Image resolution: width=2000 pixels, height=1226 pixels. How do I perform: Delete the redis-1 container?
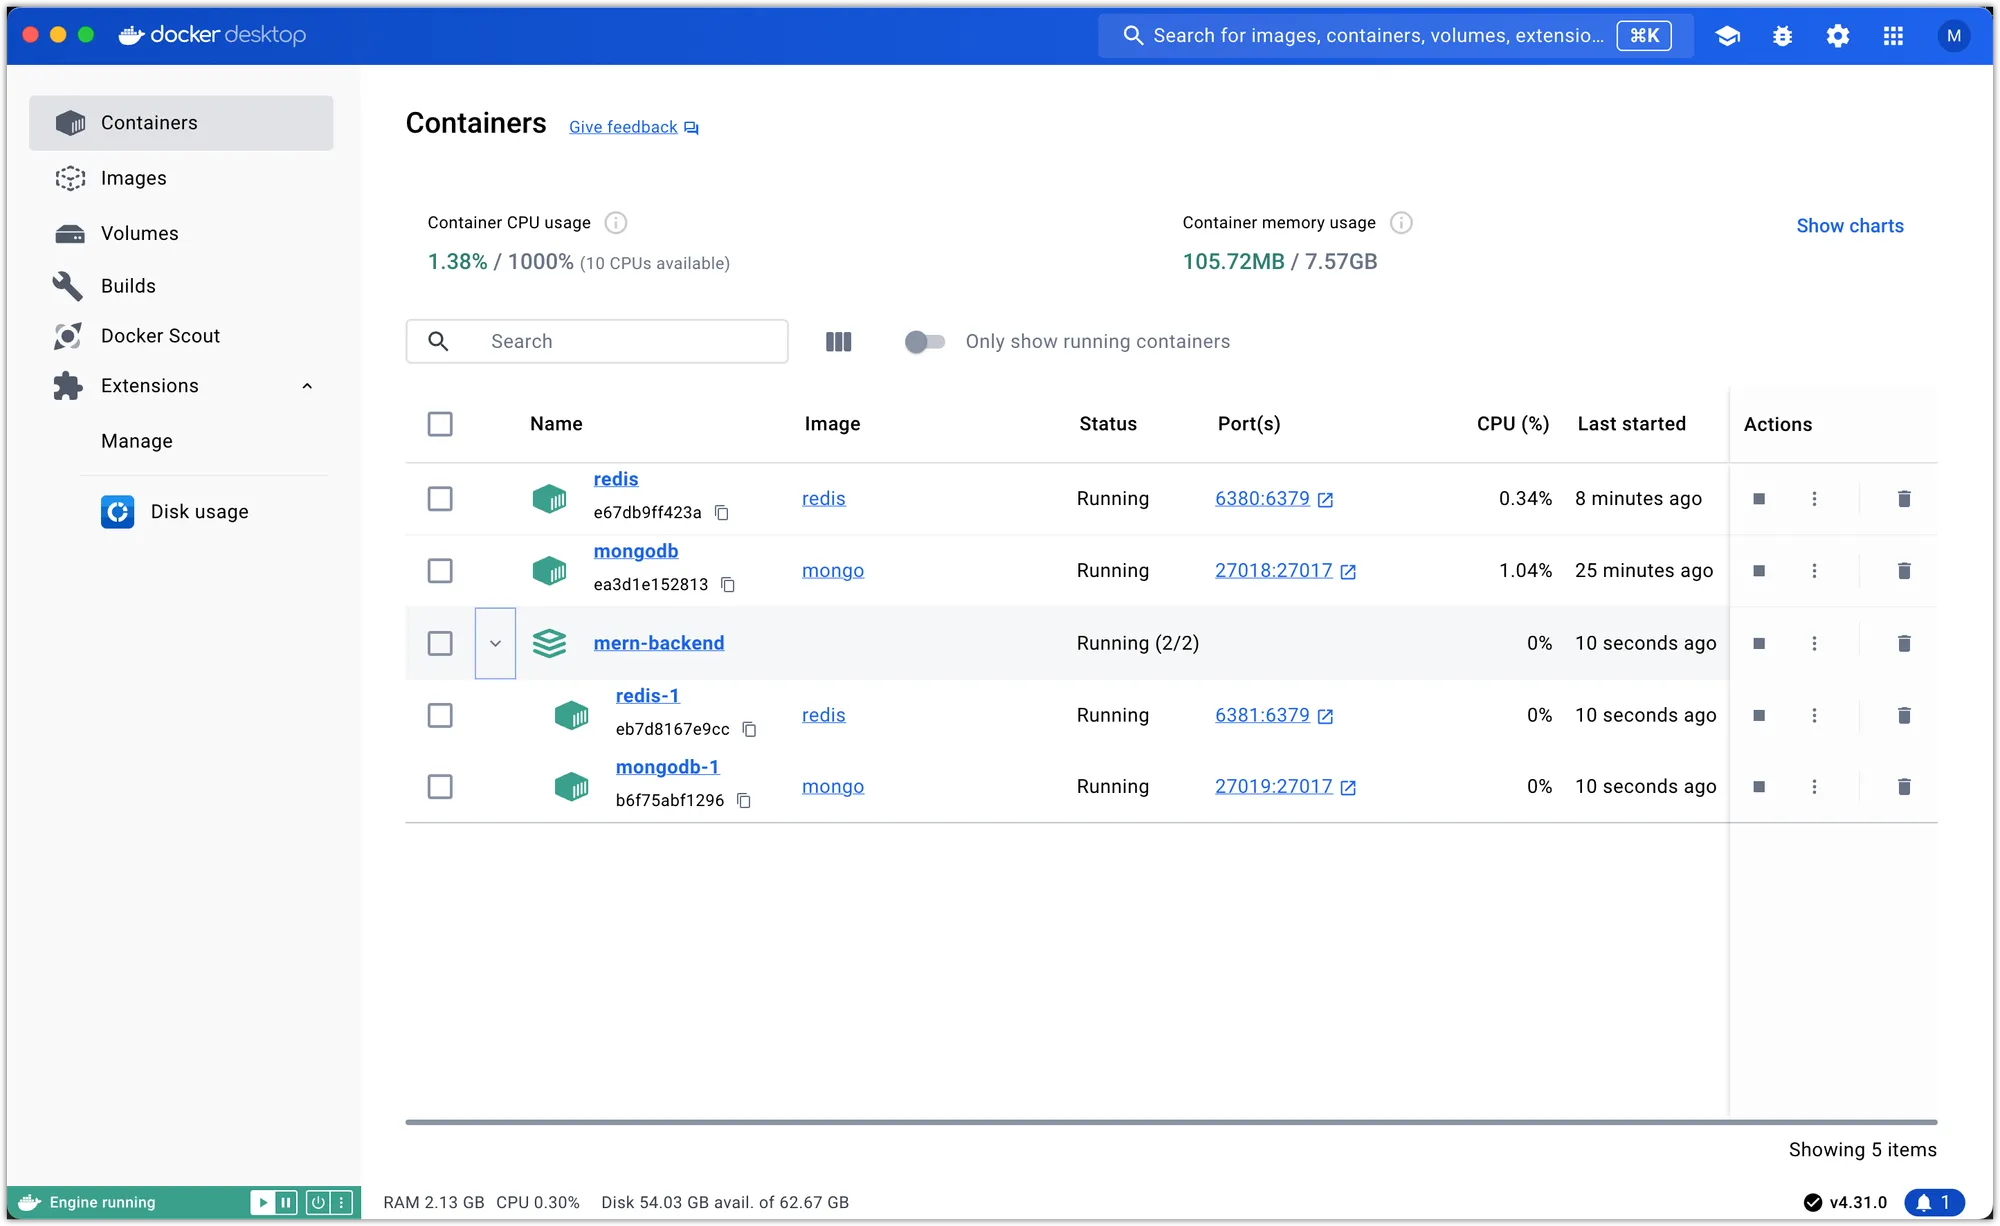click(x=1904, y=716)
